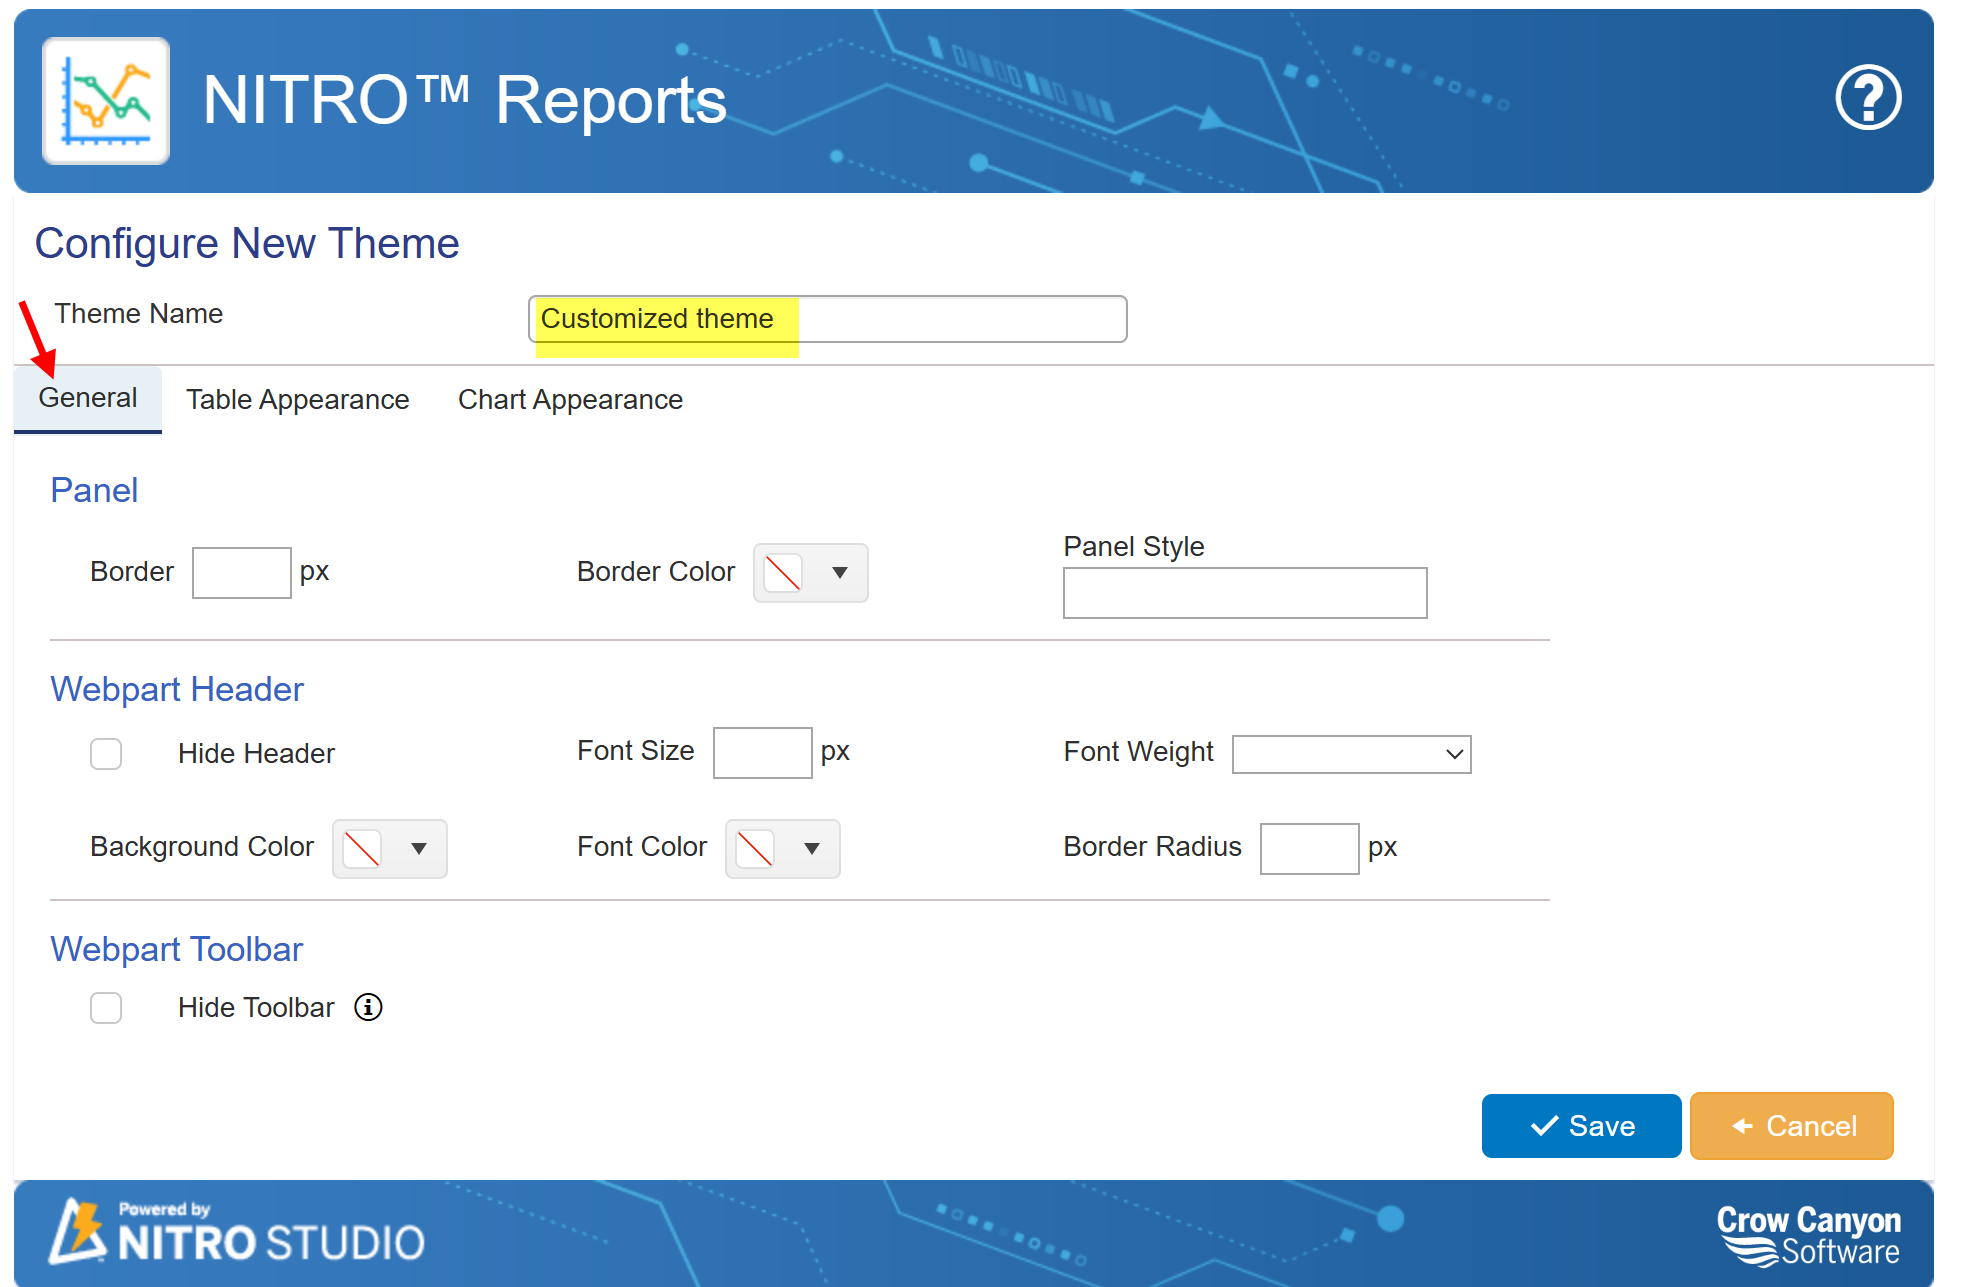Click the Save button
The image size is (1964, 1287).
[x=1580, y=1125]
